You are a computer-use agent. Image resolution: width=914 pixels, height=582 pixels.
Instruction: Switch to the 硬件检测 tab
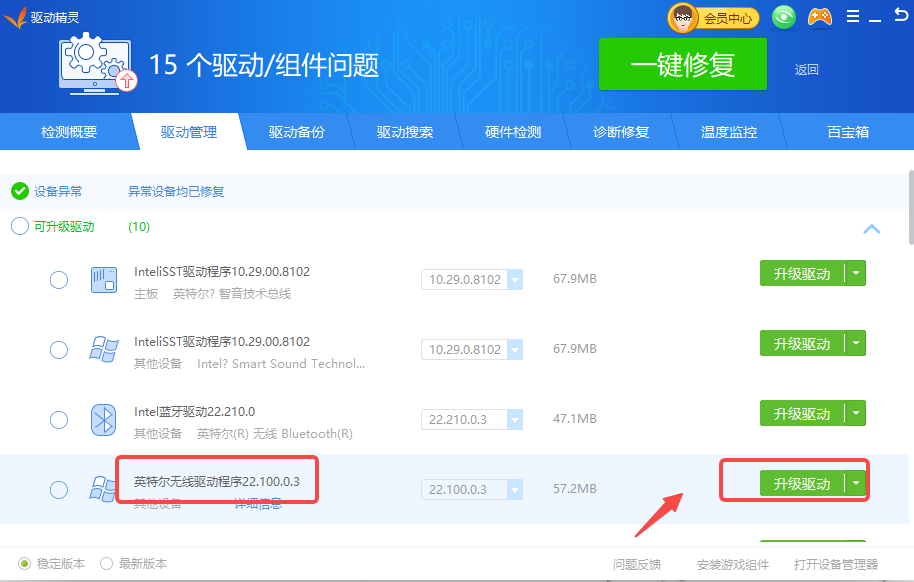[513, 132]
